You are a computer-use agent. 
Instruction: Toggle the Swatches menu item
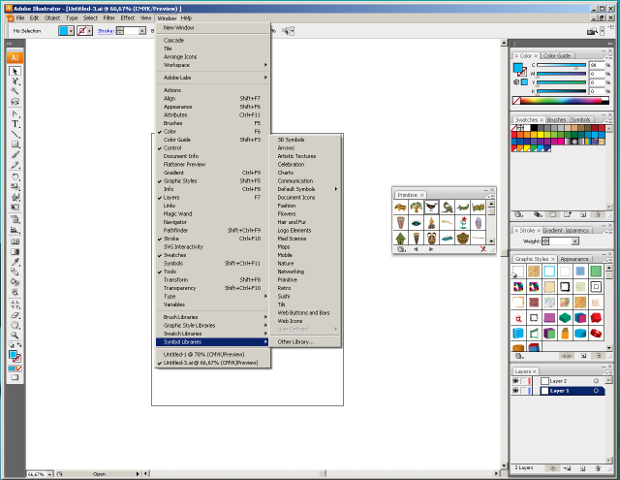(x=213, y=255)
